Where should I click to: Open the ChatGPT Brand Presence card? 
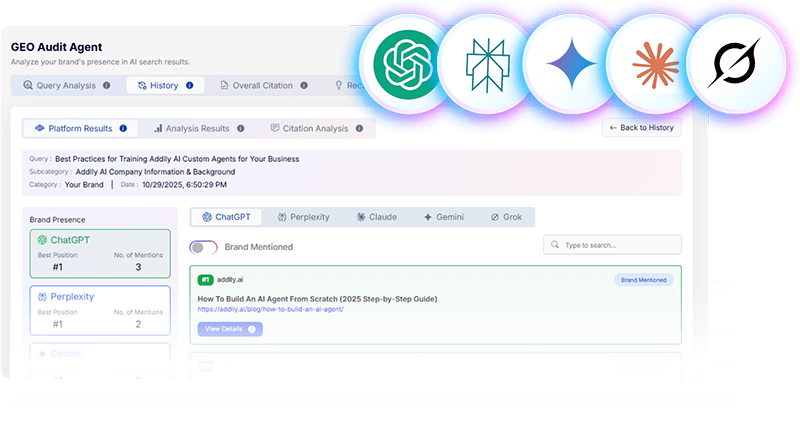pyautogui.click(x=100, y=254)
